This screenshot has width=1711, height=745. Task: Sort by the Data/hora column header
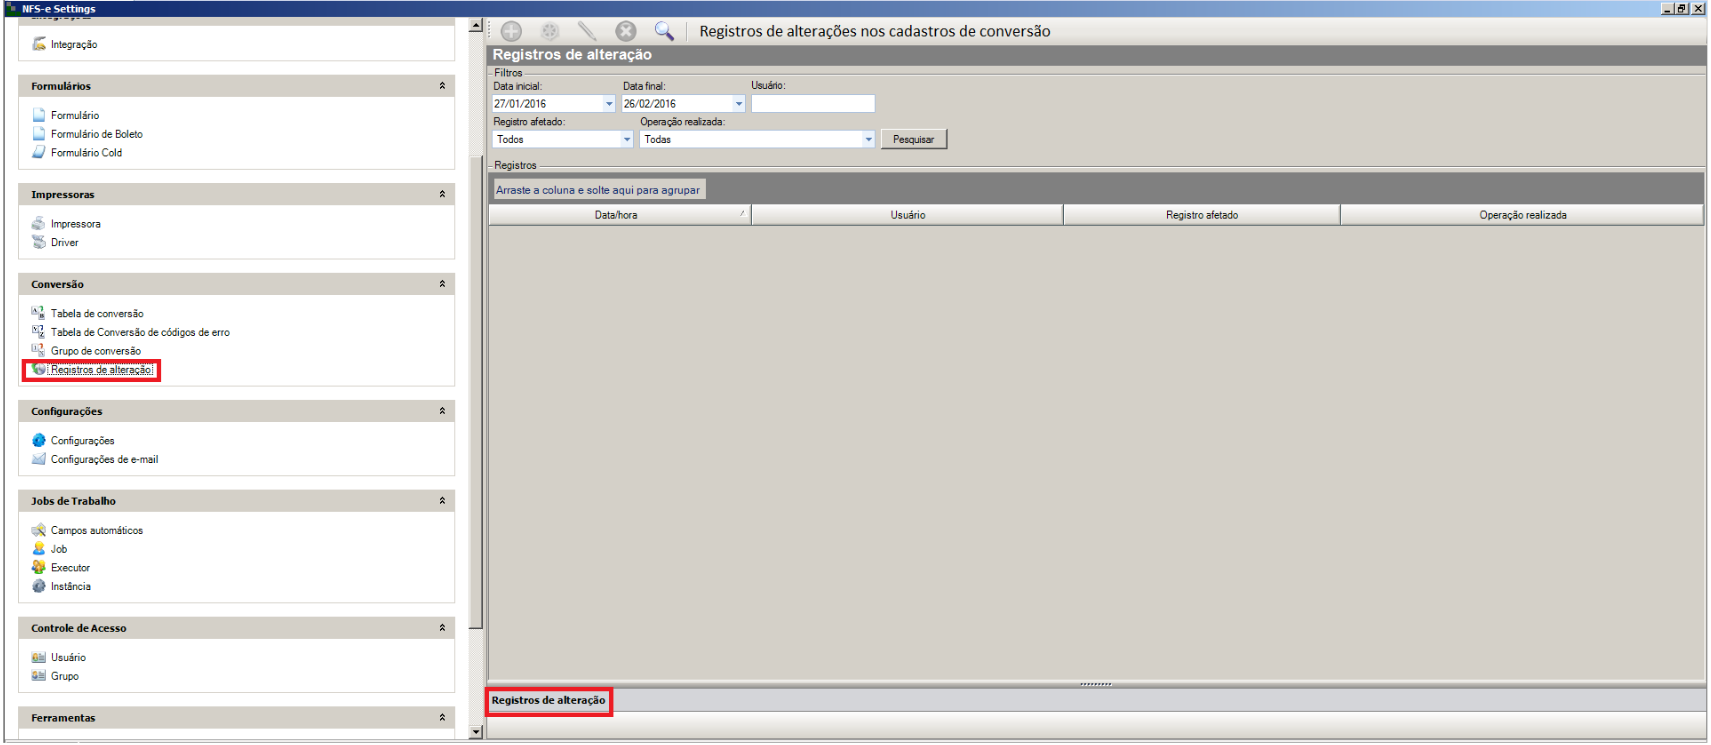point(620,215)
